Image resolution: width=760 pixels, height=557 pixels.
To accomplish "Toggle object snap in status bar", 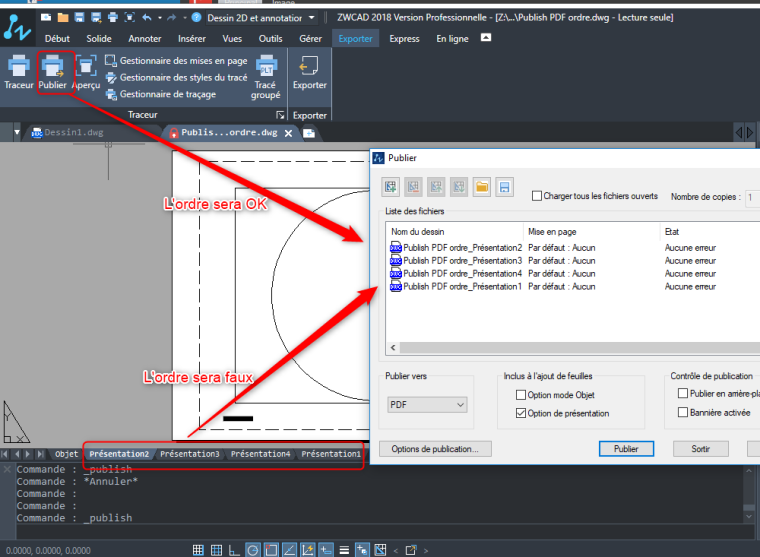I will [x=271, y=550].
